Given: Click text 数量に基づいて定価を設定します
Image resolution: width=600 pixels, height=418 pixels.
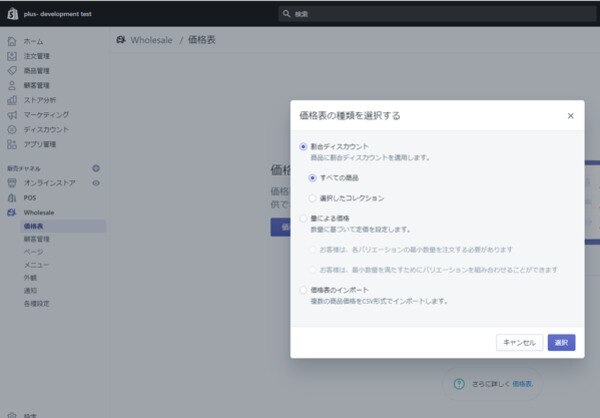Looking at the screenshot, I should 360,229.
